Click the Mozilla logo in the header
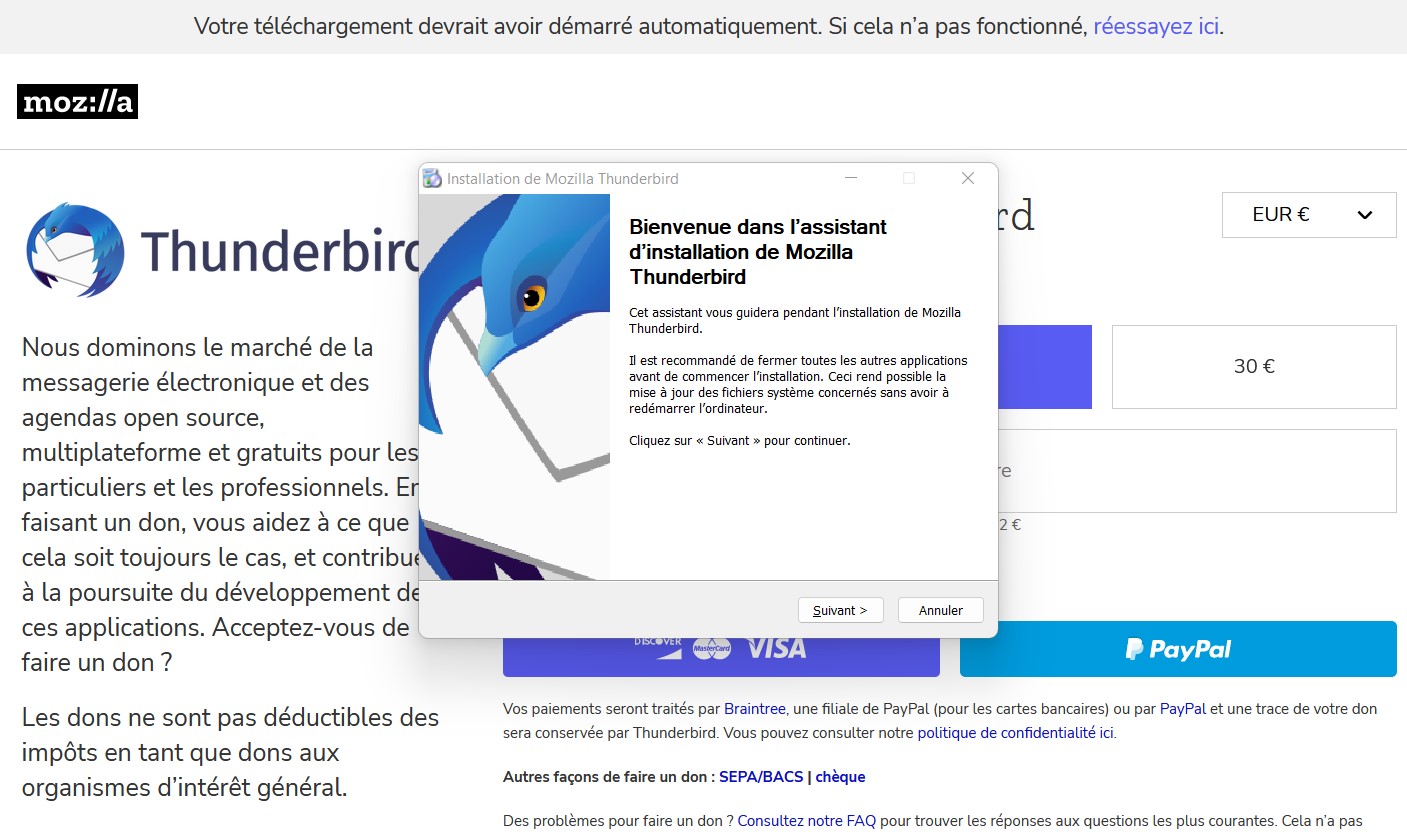 77,102
